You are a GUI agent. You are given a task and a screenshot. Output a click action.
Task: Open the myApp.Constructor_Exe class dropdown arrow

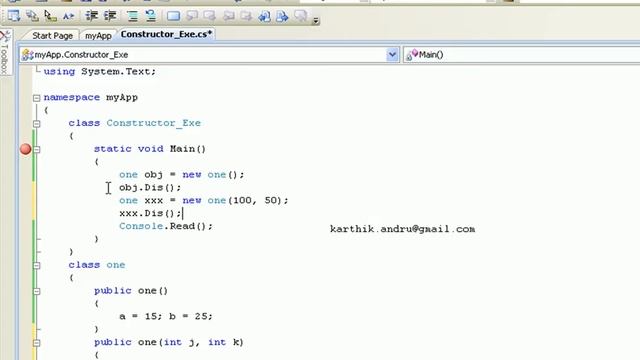392,55
